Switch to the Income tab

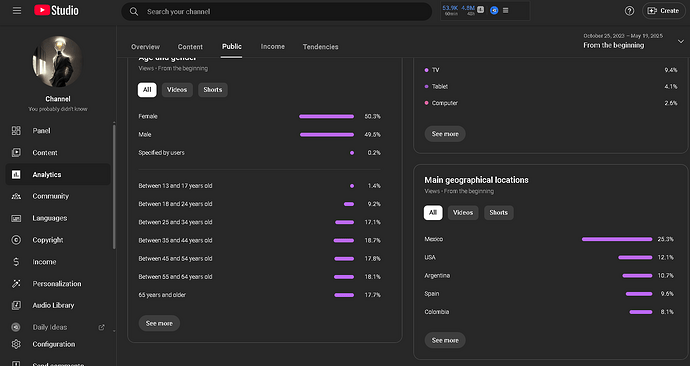click(x=272, y=47)
